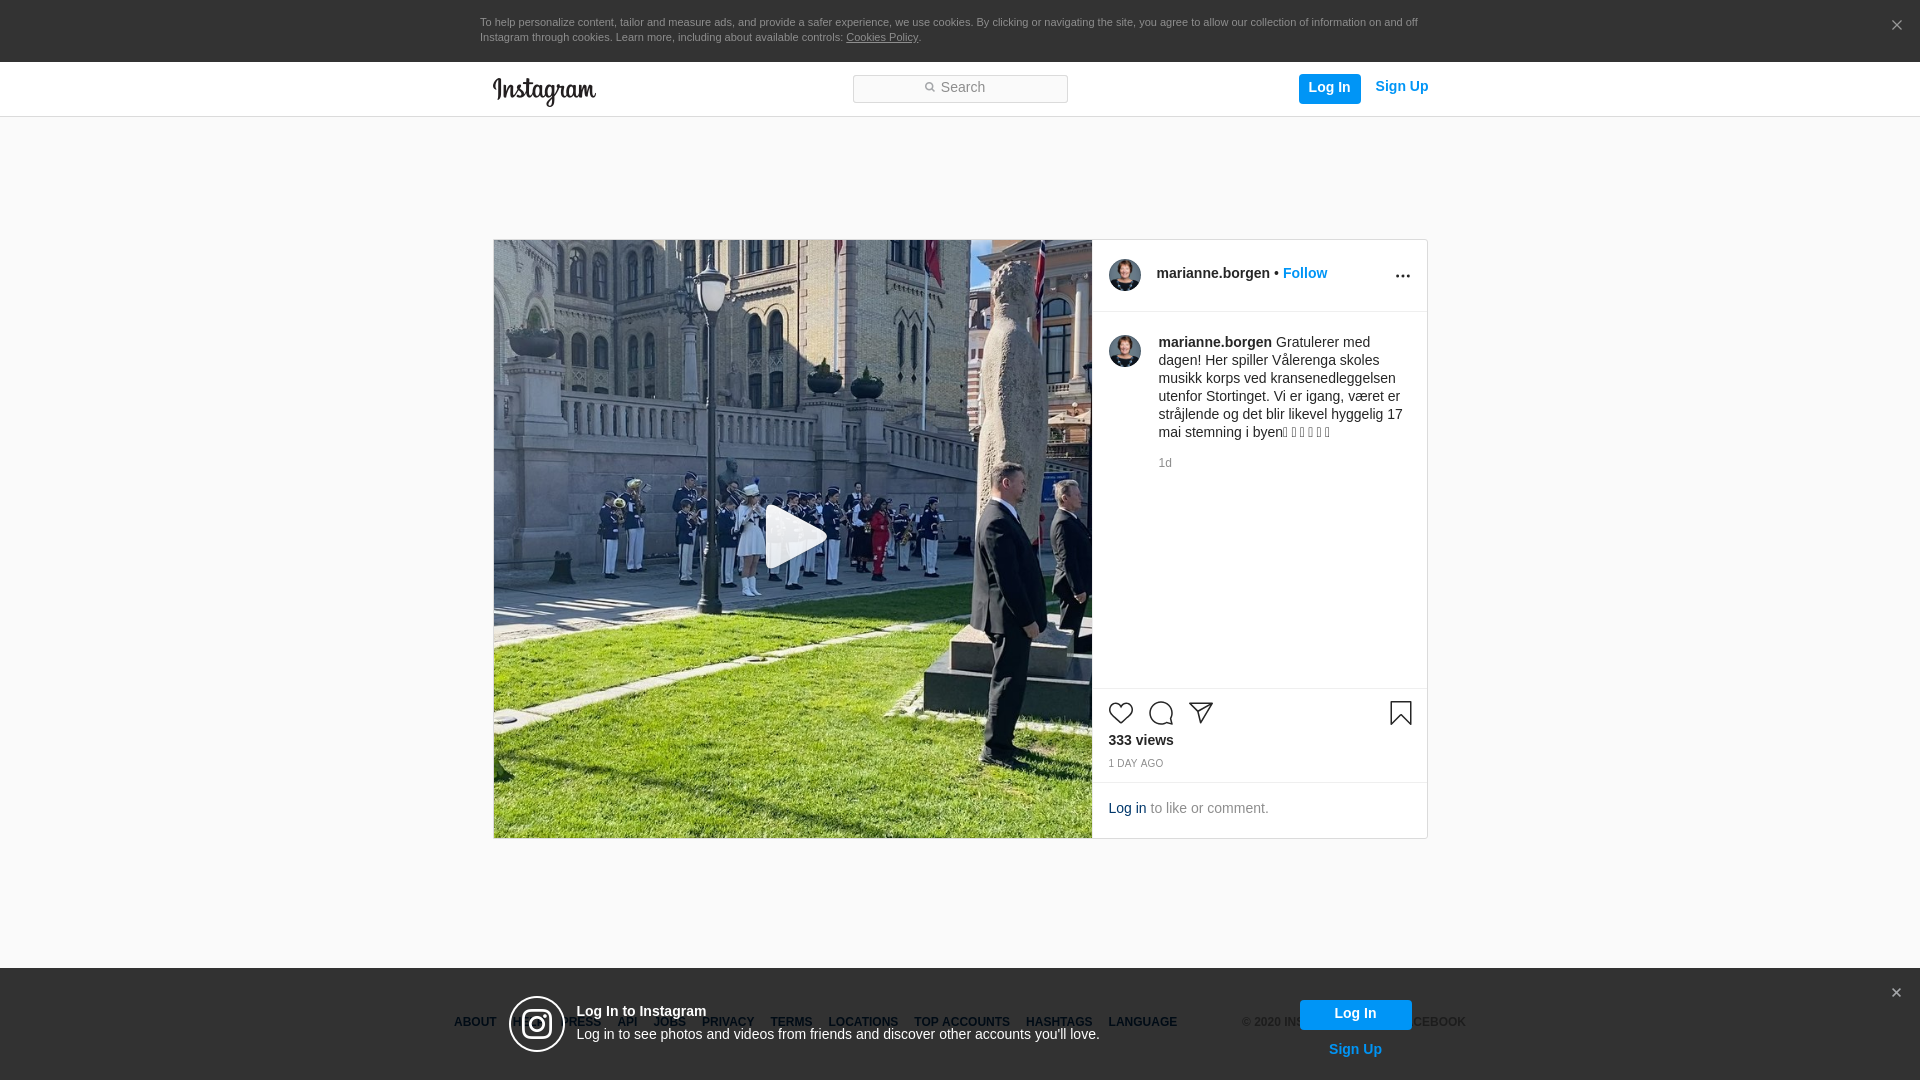Play the video post
The width and height of the screenshot is (1920, 1080).
point(794,537)
